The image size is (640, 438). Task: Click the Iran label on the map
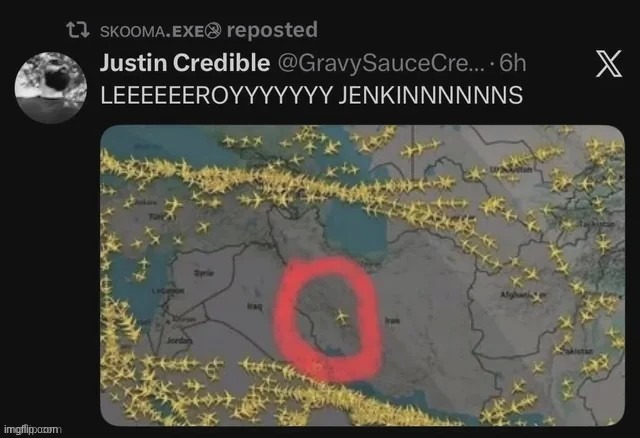[x=392, y=321]
